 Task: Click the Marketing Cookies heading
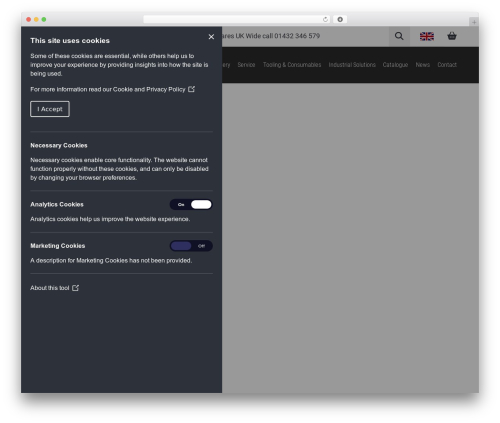58,246
